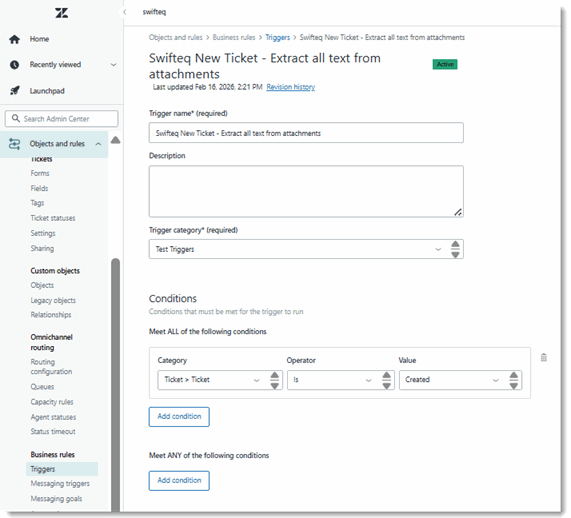
Task: Click the Launchpad rocket icon
Action: tap(15, 91)
